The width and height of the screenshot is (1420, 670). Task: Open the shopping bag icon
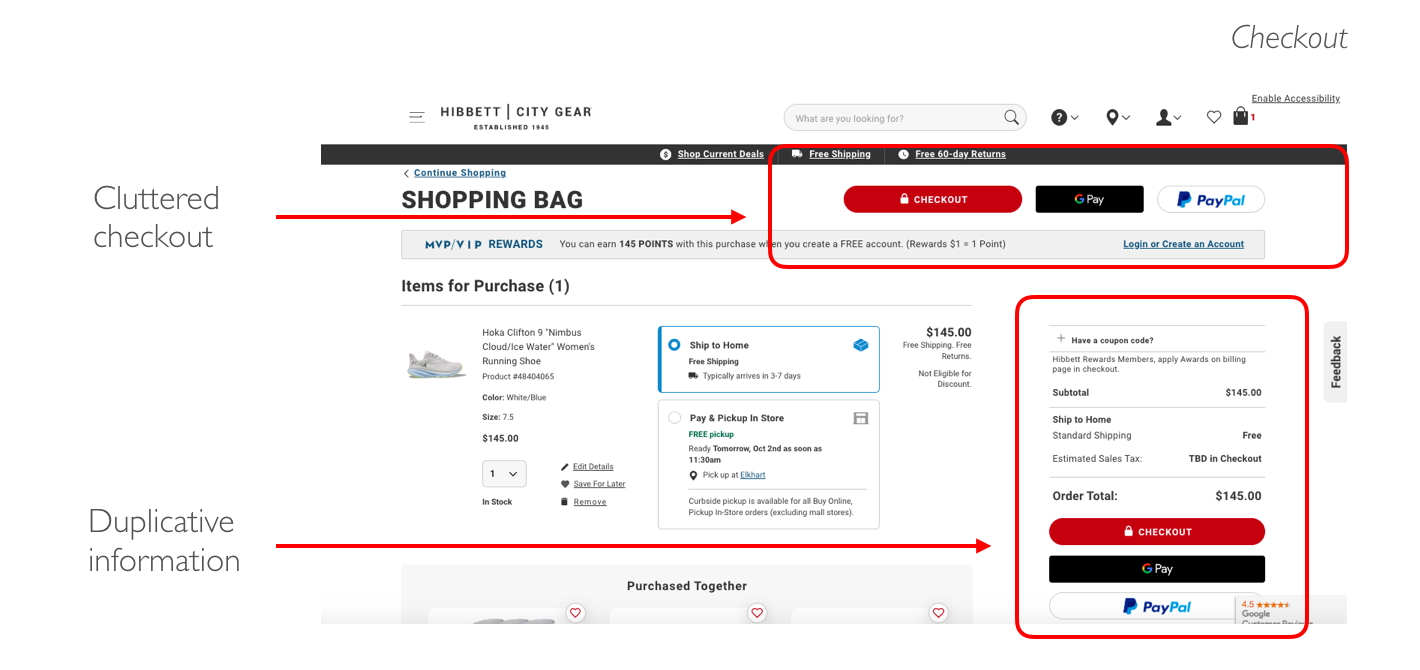coord(1240,116)
